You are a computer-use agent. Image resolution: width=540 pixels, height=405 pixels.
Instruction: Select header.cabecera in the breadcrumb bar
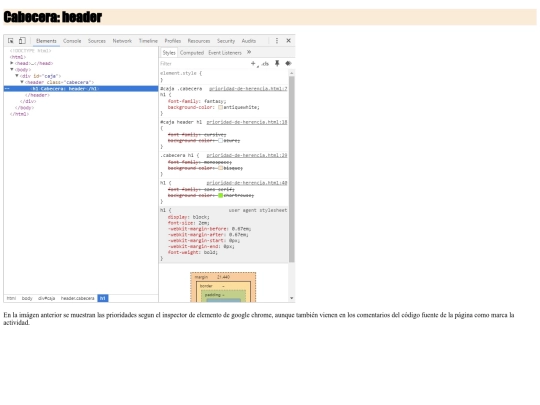point(77,298)
